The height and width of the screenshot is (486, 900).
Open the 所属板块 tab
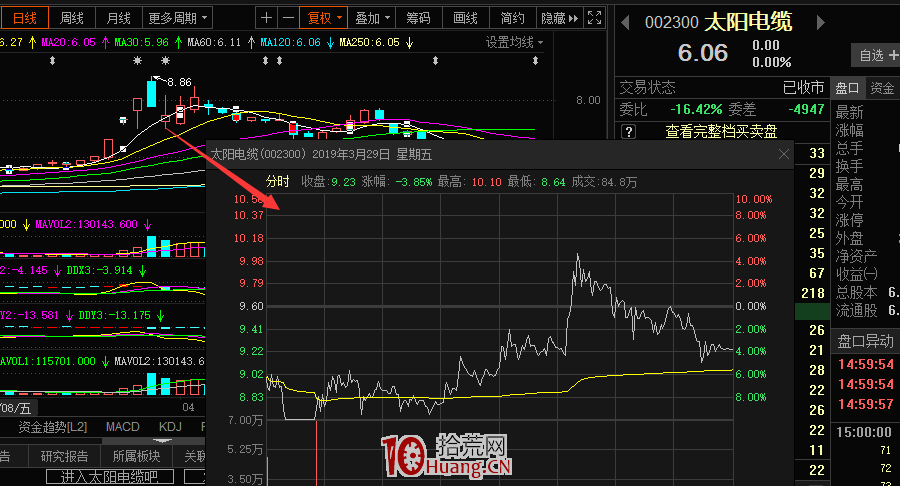click(x=136, y=456)
